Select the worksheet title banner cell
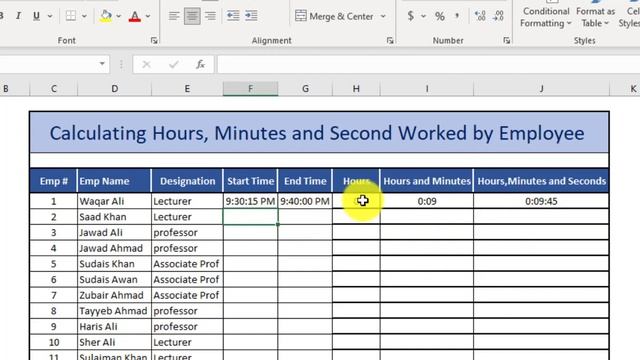The image size is (640, 360). click(319, 133)
